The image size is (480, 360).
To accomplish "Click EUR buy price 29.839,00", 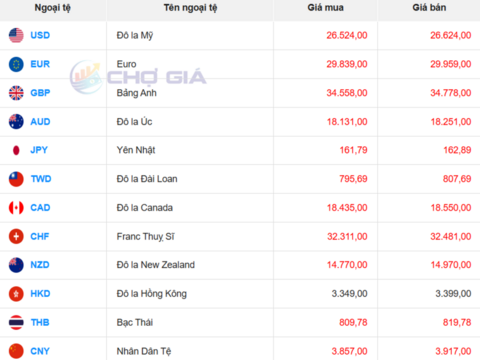I will pyautogui.click(x=347, y=64).
